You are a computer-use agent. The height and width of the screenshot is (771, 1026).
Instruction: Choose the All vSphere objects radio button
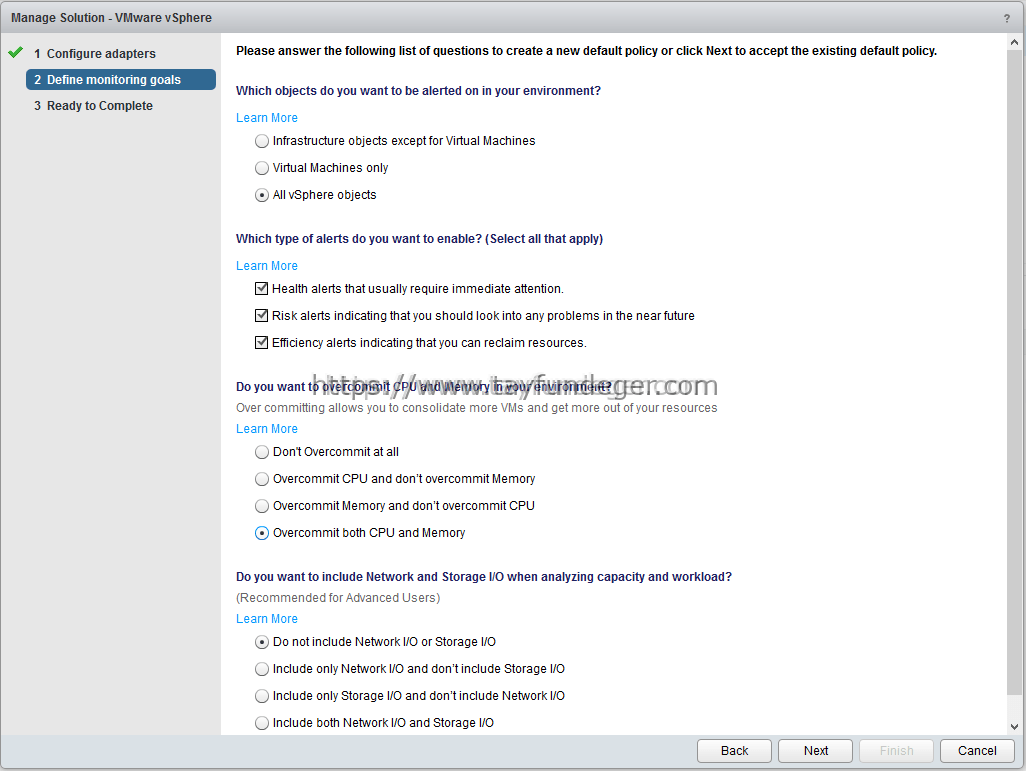(262, 195)
